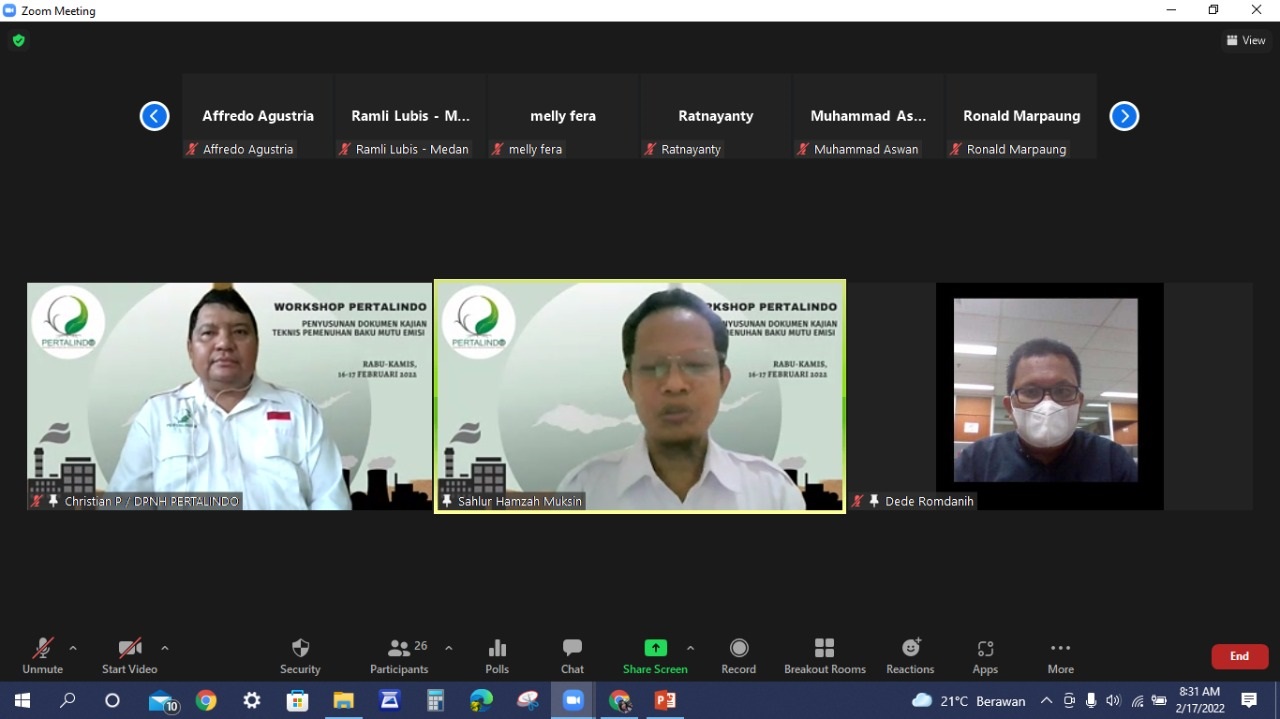Expand share options arrow beside Share Screen
This screenshot has width=1280, height=719.
pos(690,648)
